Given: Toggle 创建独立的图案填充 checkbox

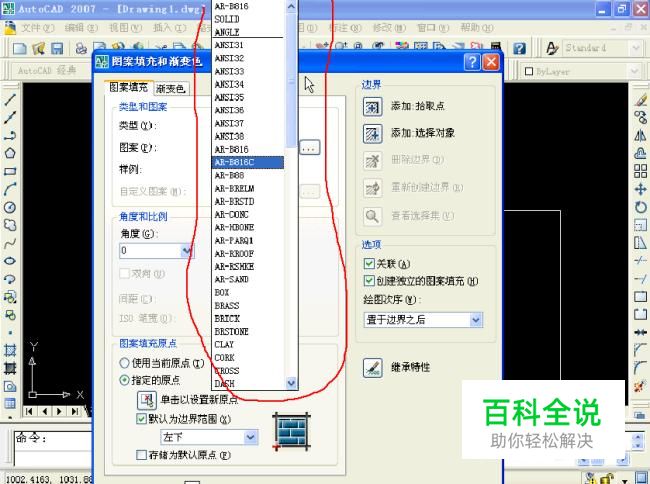Looking at the screenshot, I should 369,281.
